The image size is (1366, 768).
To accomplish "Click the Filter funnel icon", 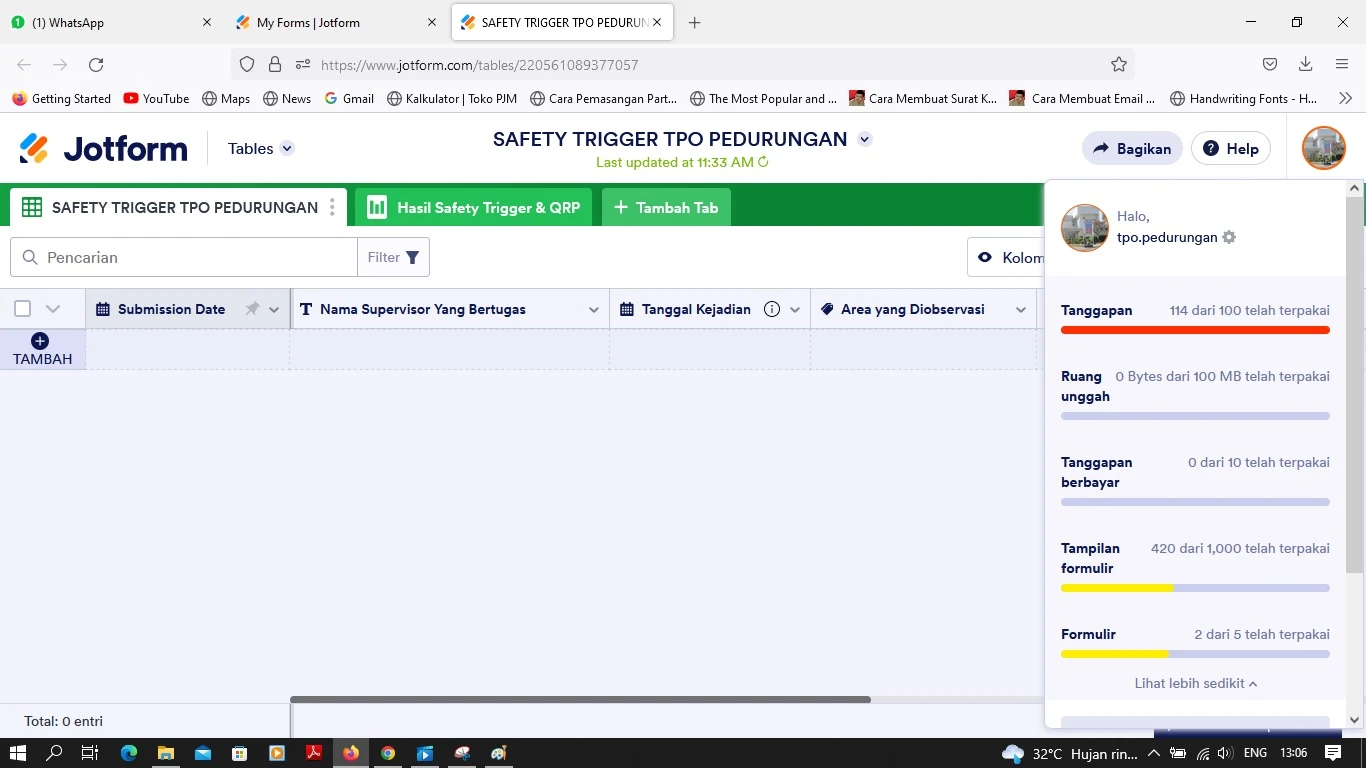I will coord(412,257).
